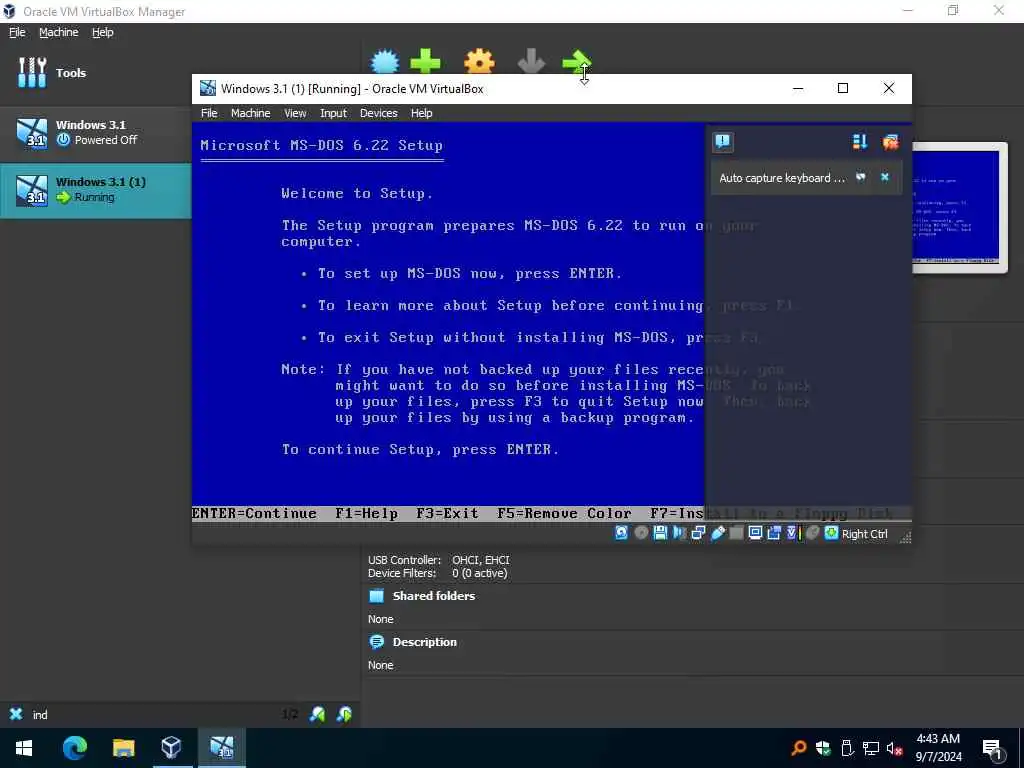Click the floppy disk status icon
This screenshot has width=1024, height=768.
(x=660, y=533)
